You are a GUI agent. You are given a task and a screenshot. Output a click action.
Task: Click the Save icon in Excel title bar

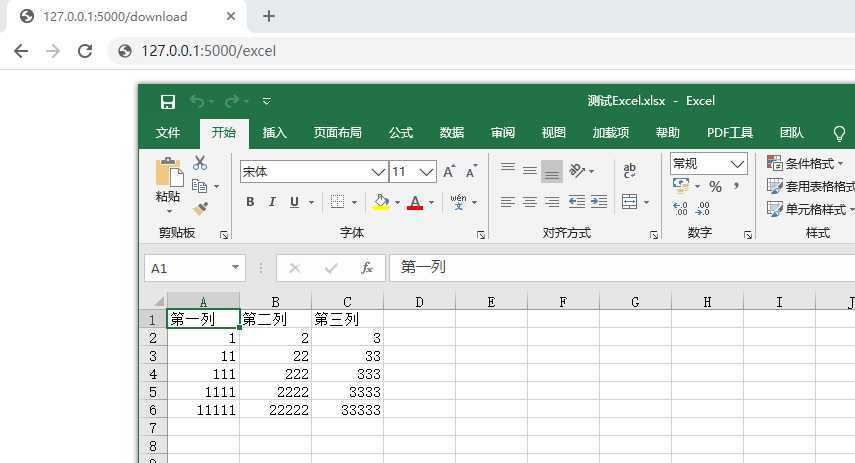[167, 101]
